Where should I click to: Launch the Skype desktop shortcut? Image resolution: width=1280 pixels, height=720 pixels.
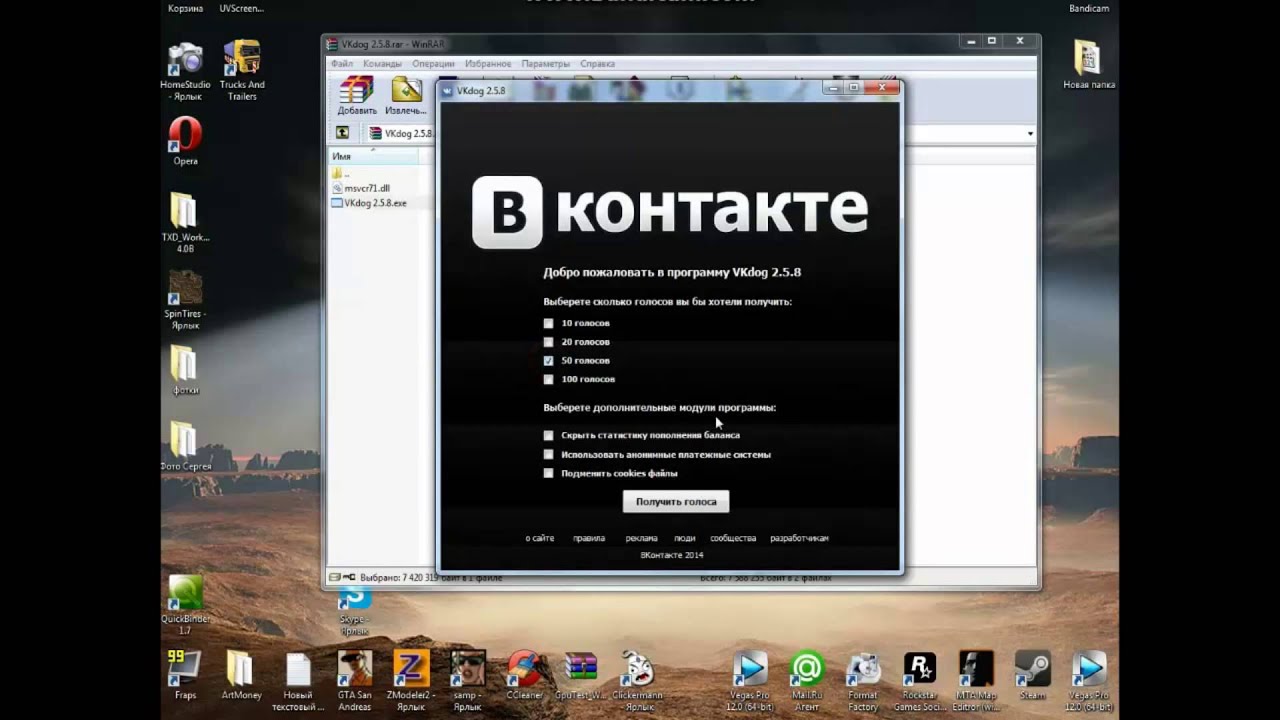(353, 611)
